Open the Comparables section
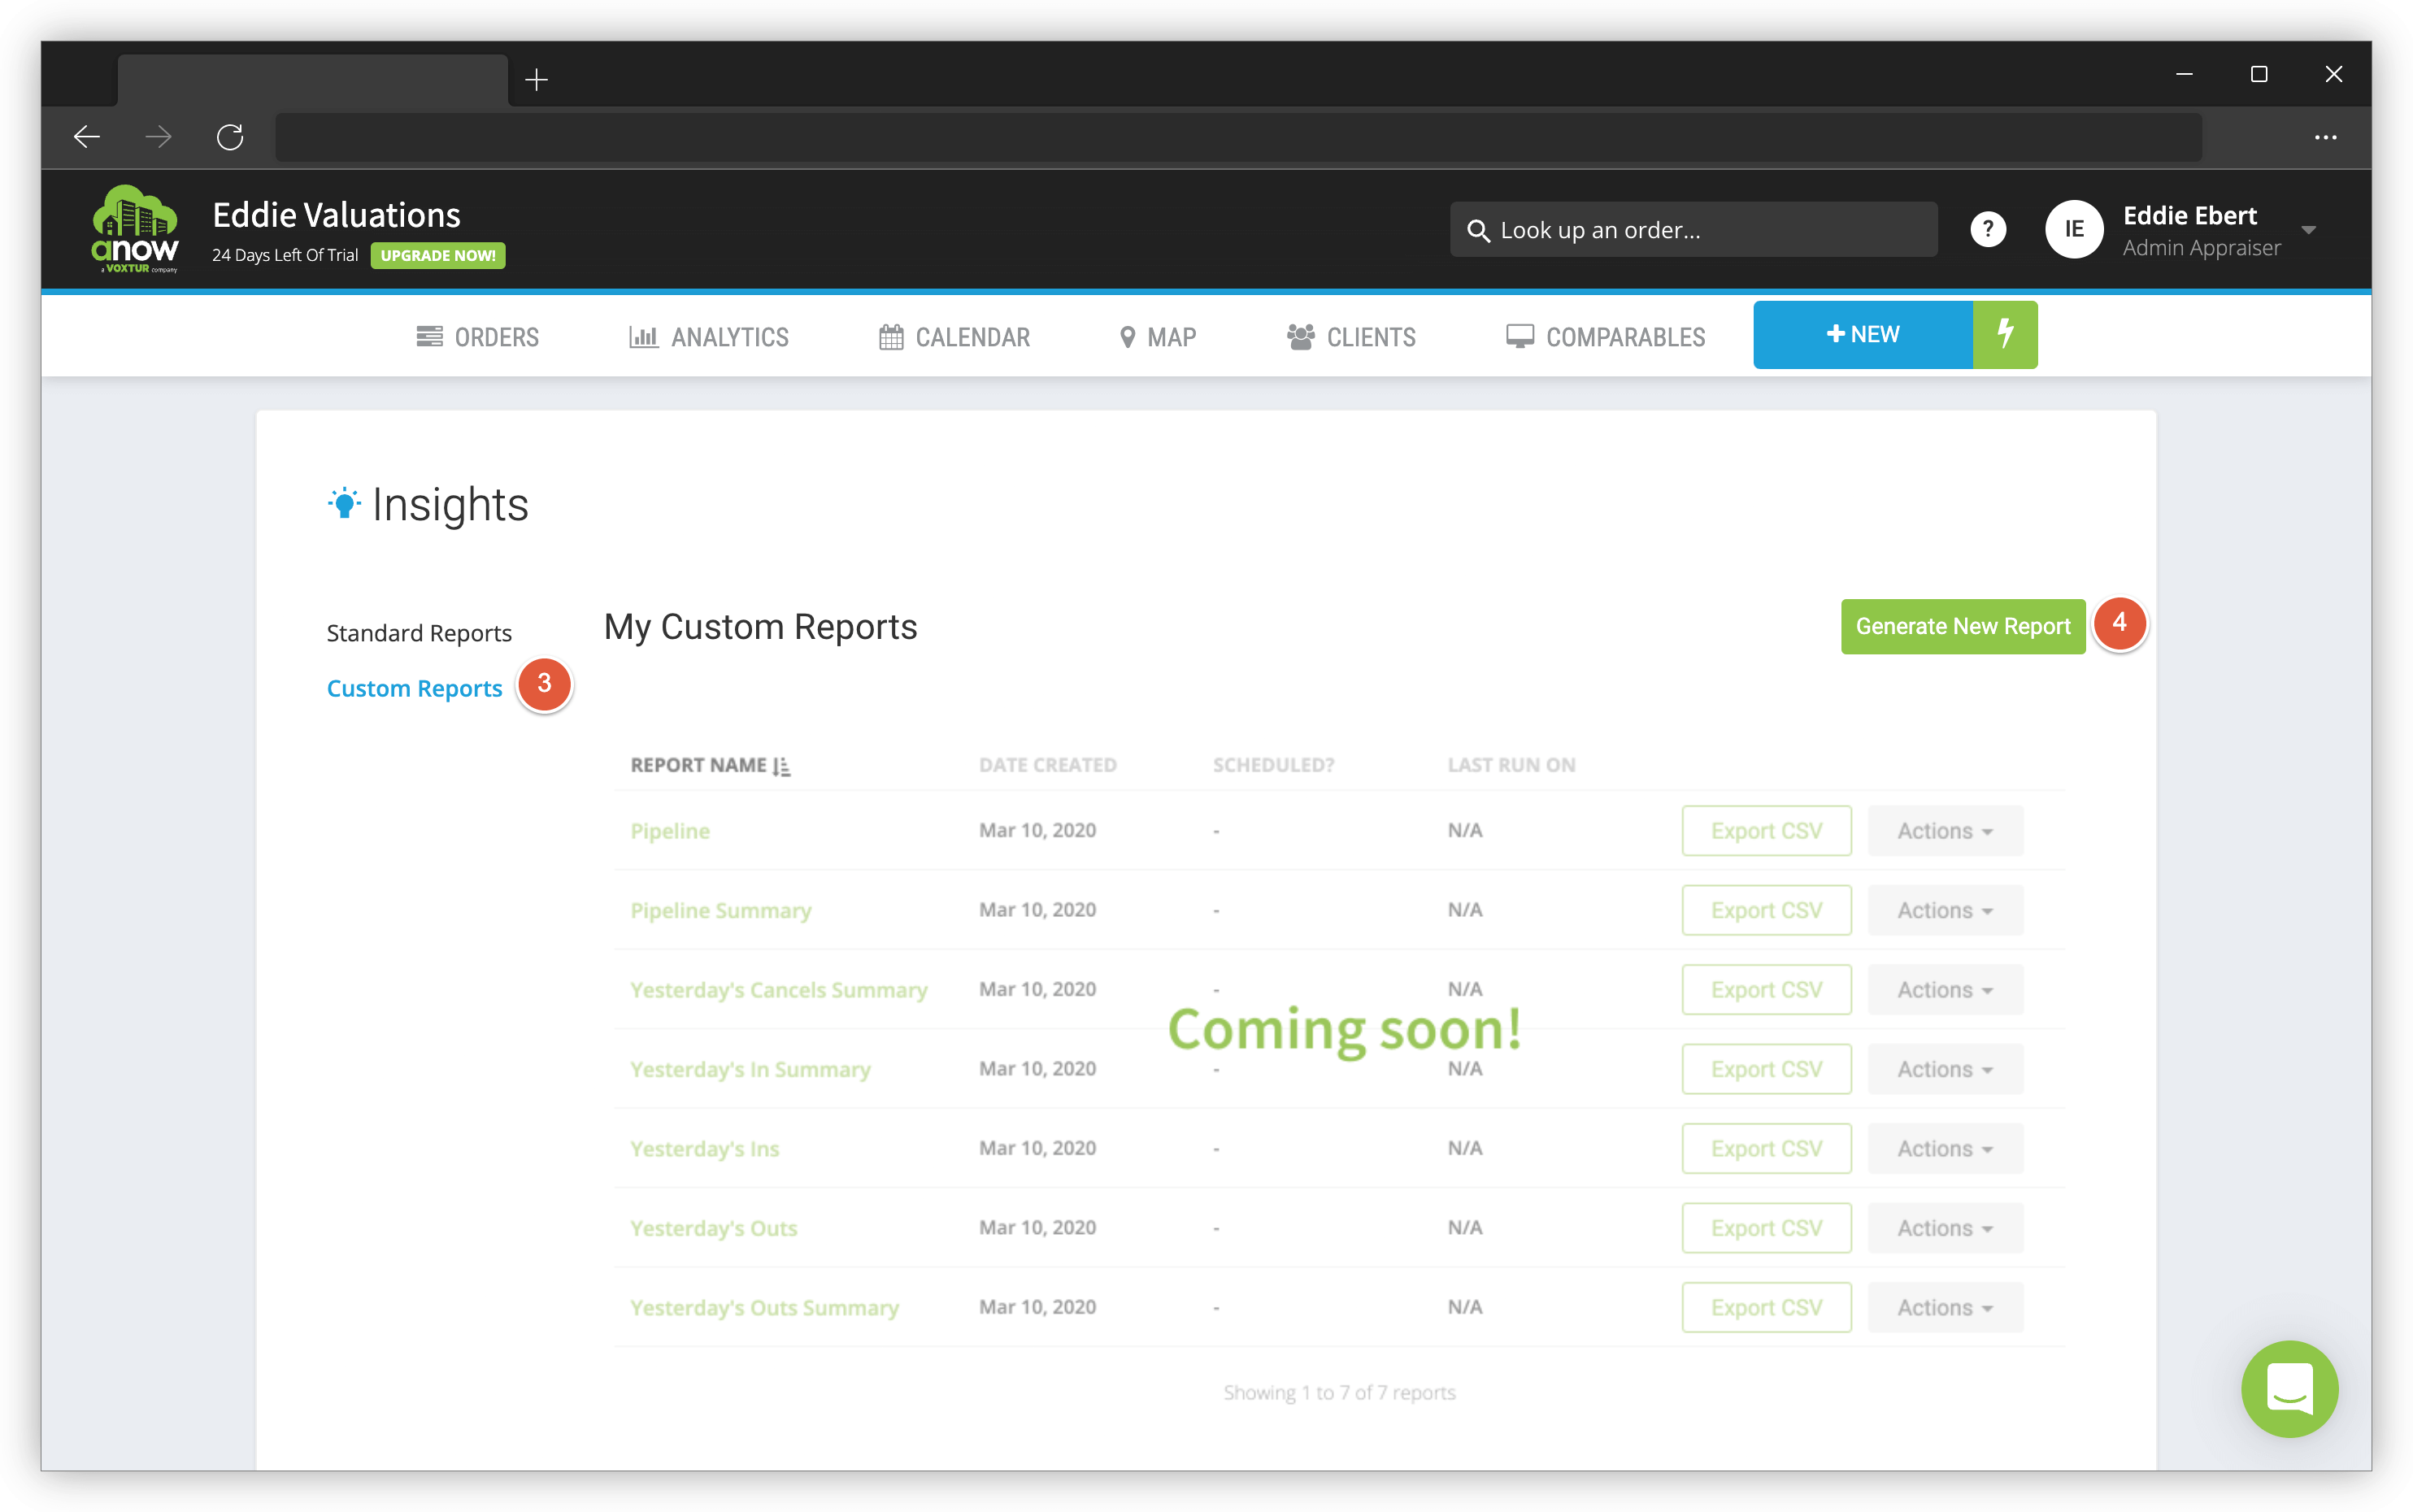Viewport: 2413px width, 1512px height. click(1605, 336)
